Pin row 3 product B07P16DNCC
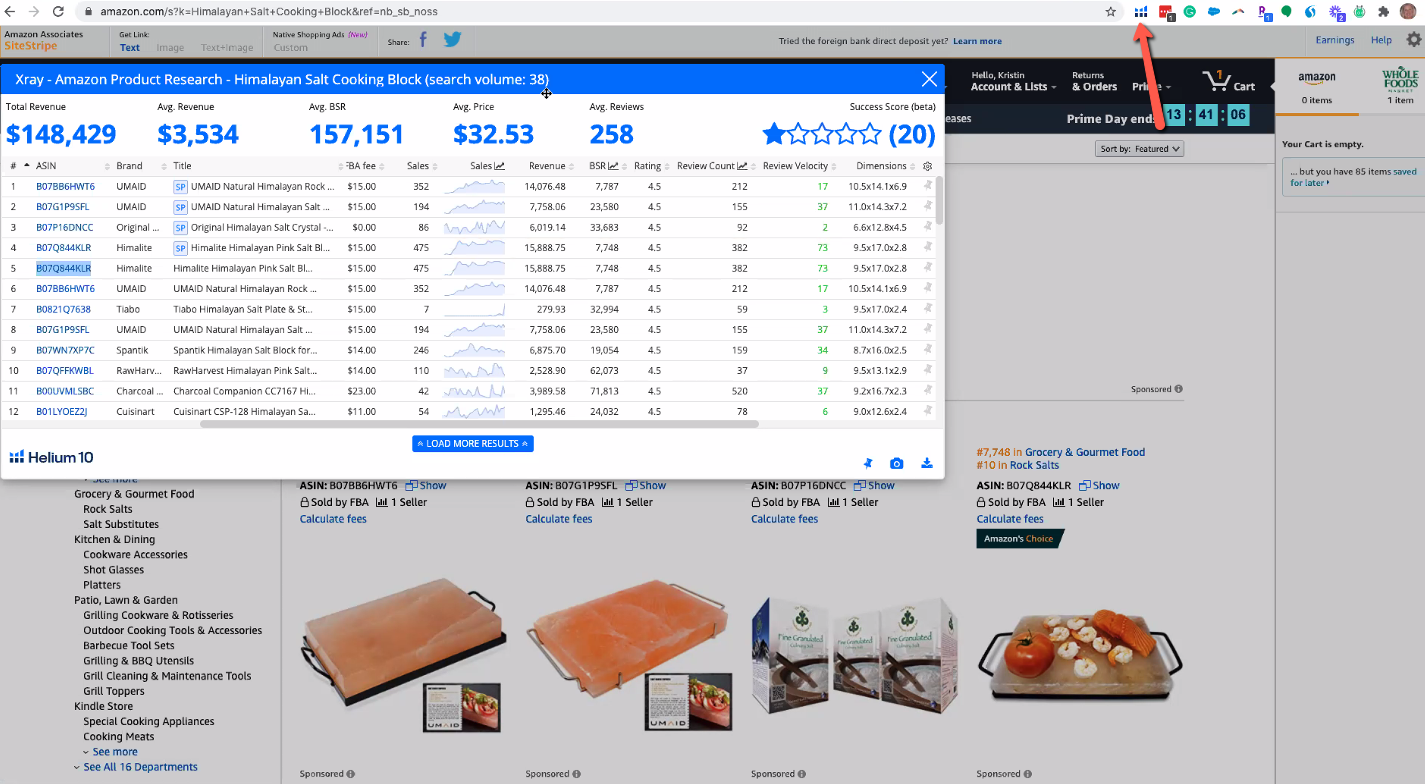Image resolution: width=1425 pixels, height=784 pixels. [927, 227]
